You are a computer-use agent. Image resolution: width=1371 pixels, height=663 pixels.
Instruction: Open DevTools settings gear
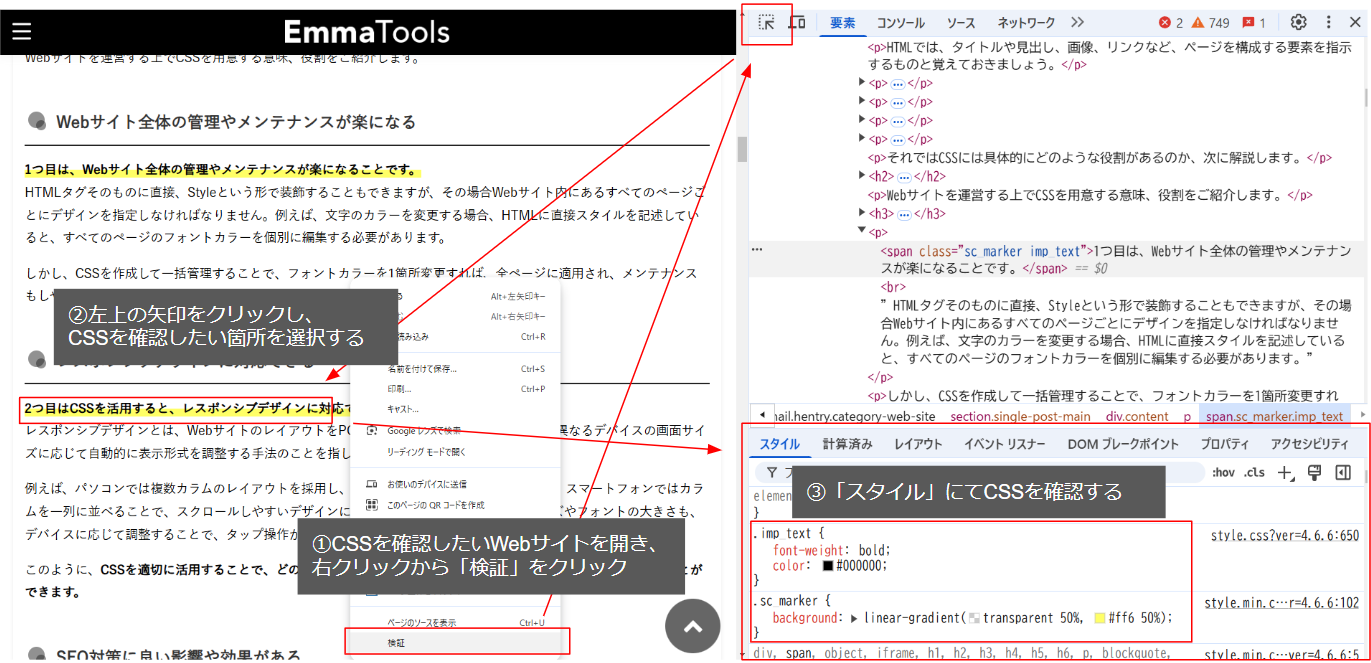[x=1297, y=22]
